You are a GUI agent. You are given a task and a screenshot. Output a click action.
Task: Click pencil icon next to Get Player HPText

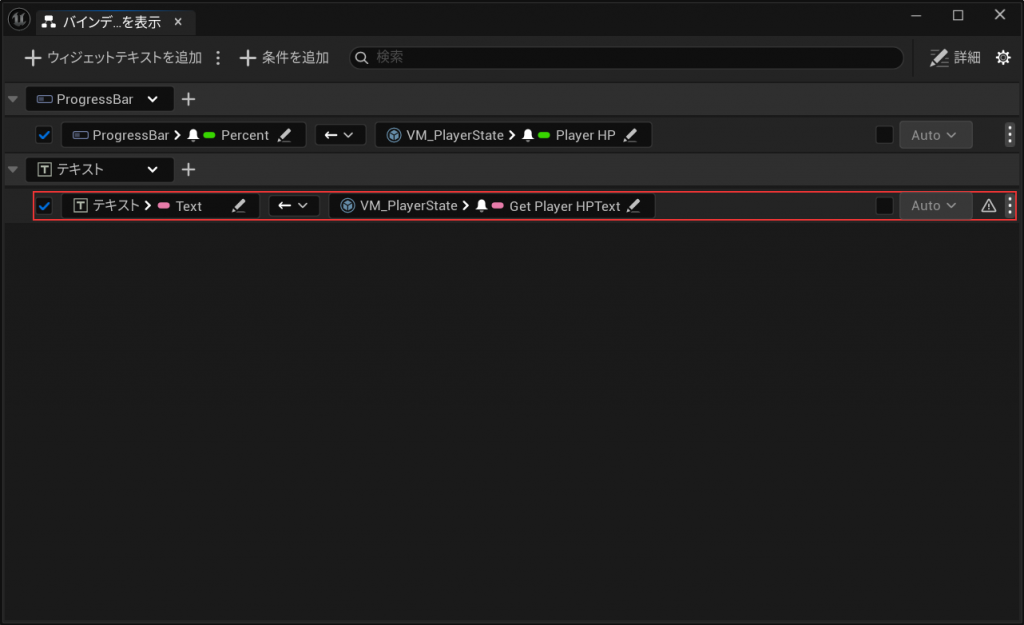[x=633, y=206]
